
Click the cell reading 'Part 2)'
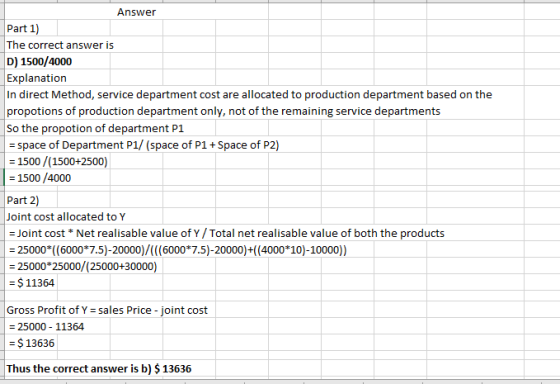[23, 200]
